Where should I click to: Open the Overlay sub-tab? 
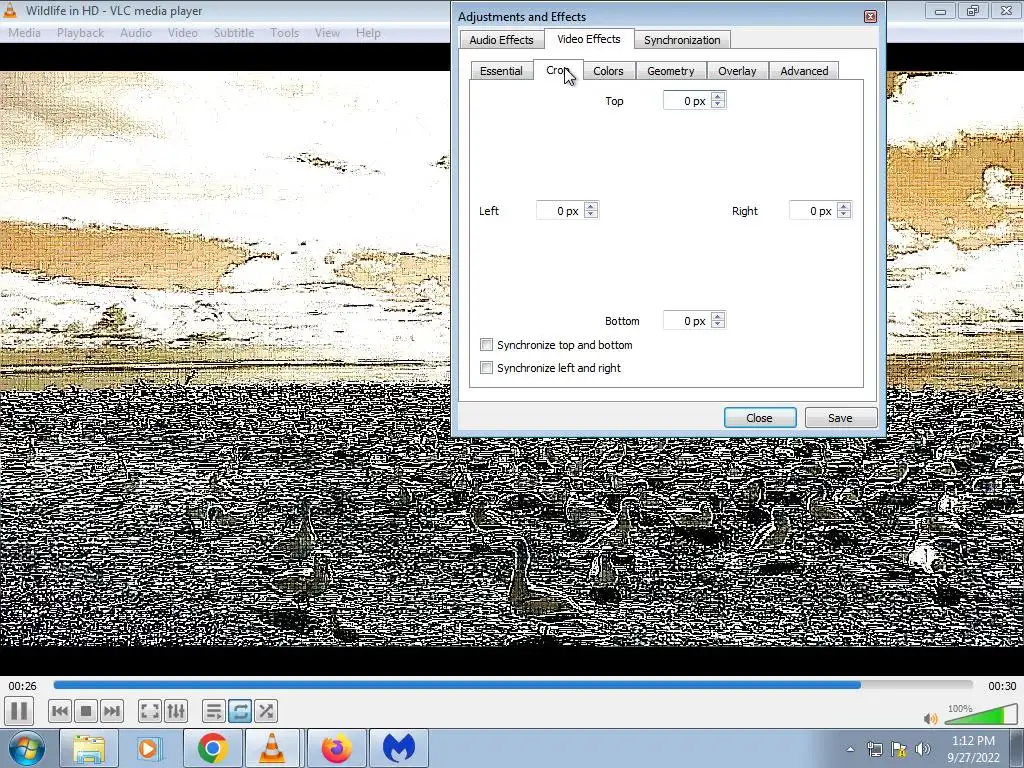[737, 71]
